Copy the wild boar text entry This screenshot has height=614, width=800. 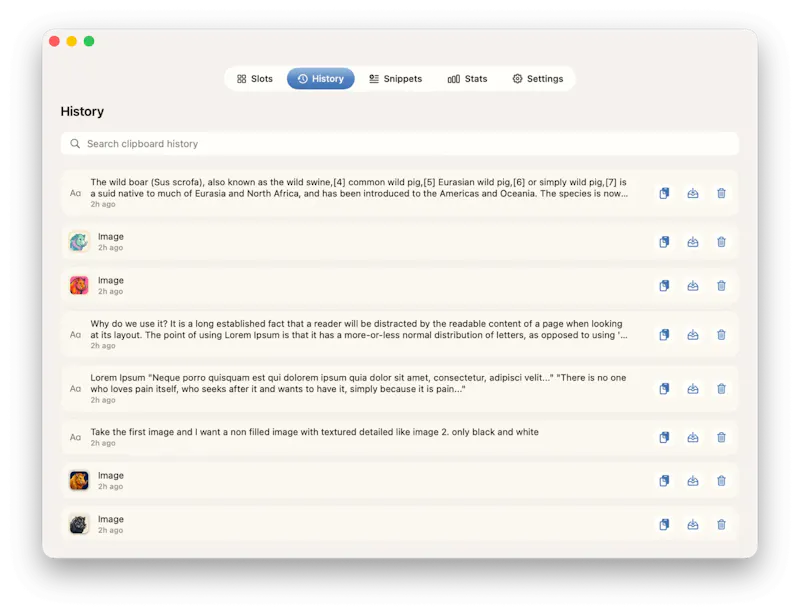pos(664,193)
